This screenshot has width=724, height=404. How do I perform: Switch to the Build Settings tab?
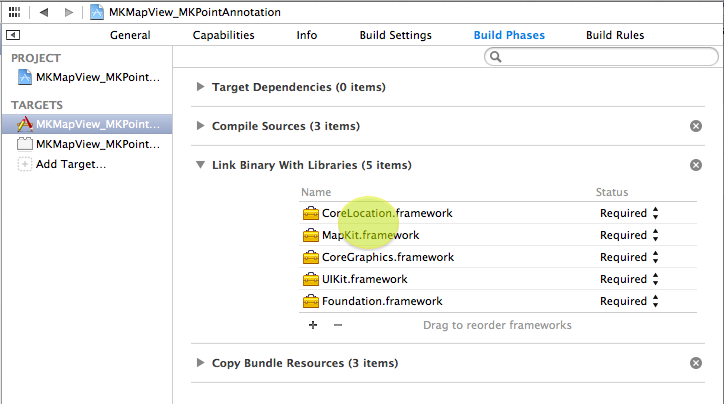click(x=395, y=35)
